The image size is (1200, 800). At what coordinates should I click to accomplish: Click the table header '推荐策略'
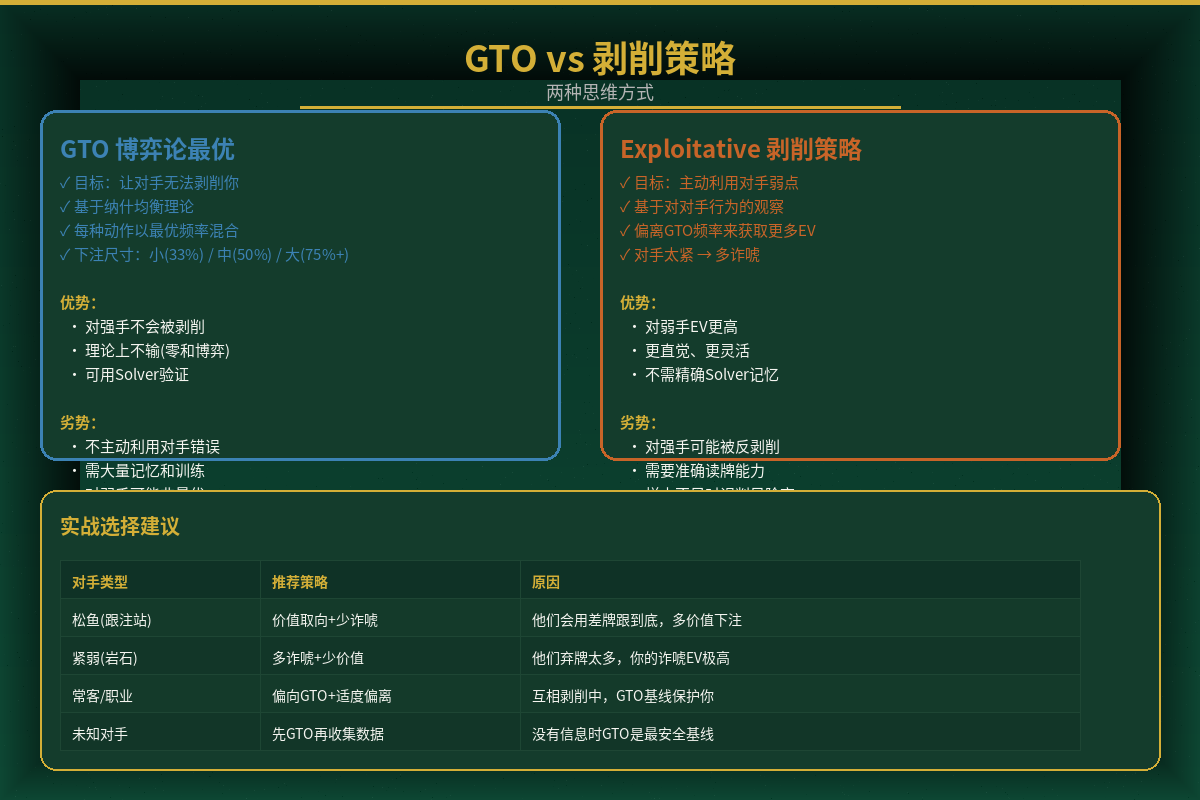click(300, 582)
